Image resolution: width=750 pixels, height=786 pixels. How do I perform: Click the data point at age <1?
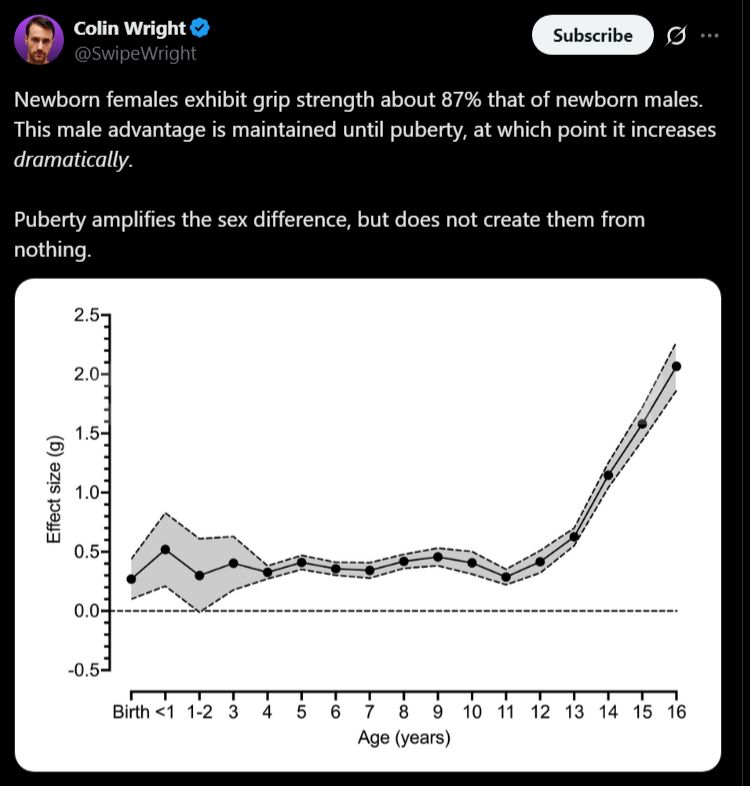(165, 549)
